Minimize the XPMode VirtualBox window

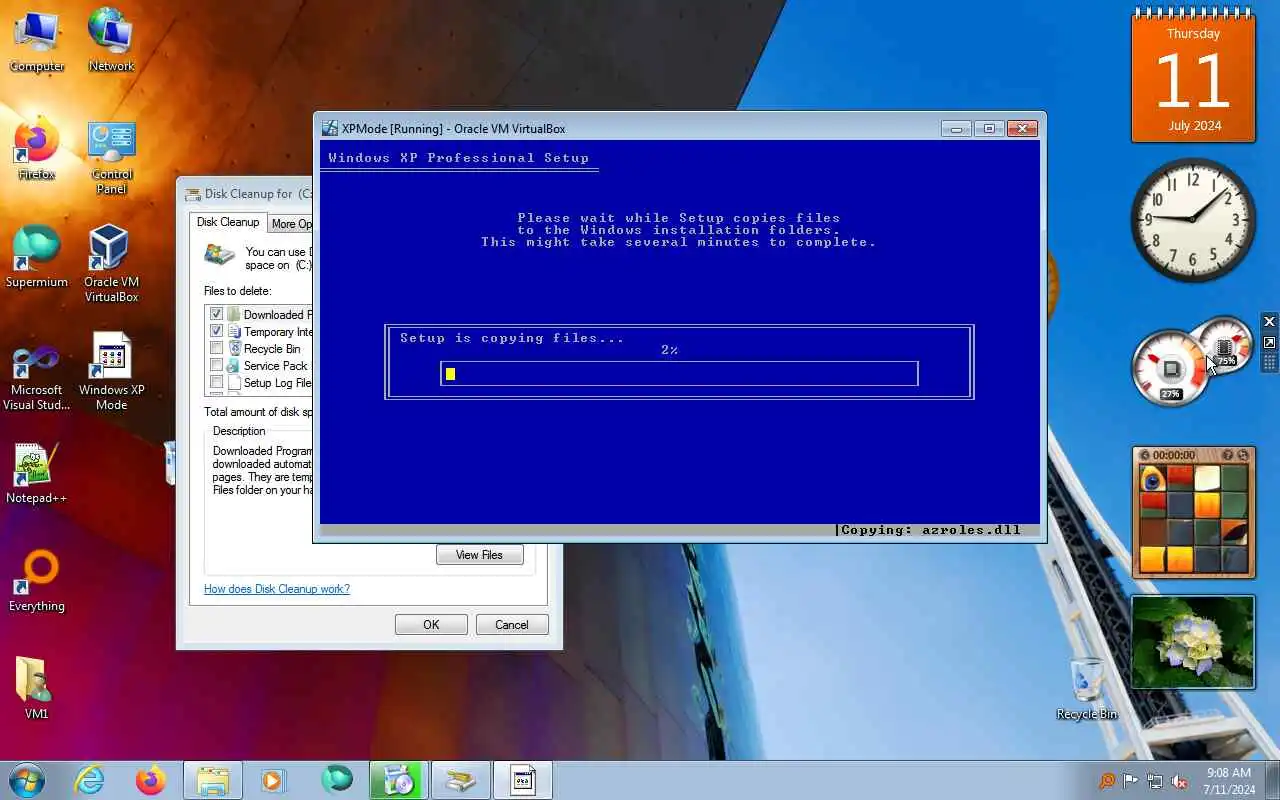click(956, 128)
